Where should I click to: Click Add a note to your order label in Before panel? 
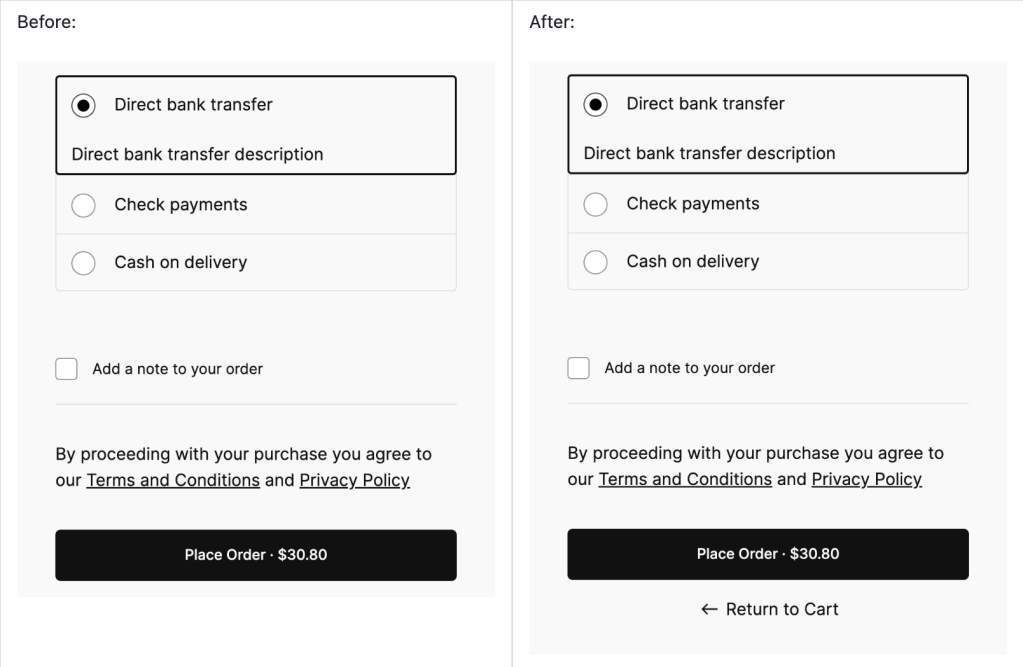(177, 369)
